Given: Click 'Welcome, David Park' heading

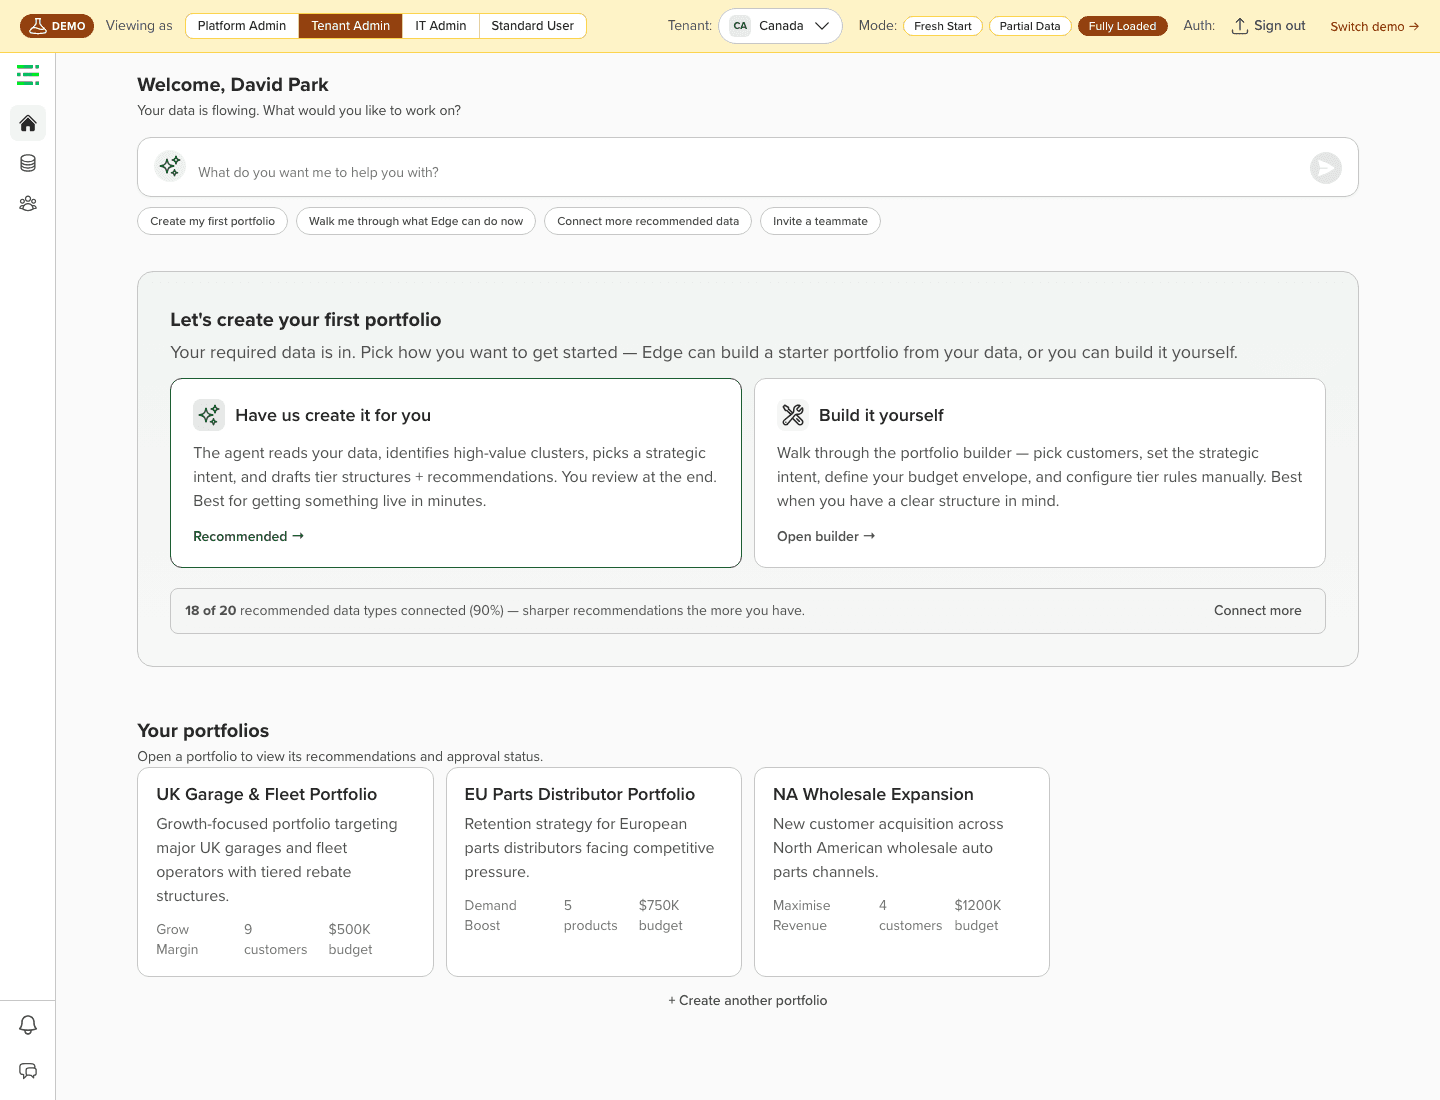Looking at the screenshot, I should [x=233, y=85].
